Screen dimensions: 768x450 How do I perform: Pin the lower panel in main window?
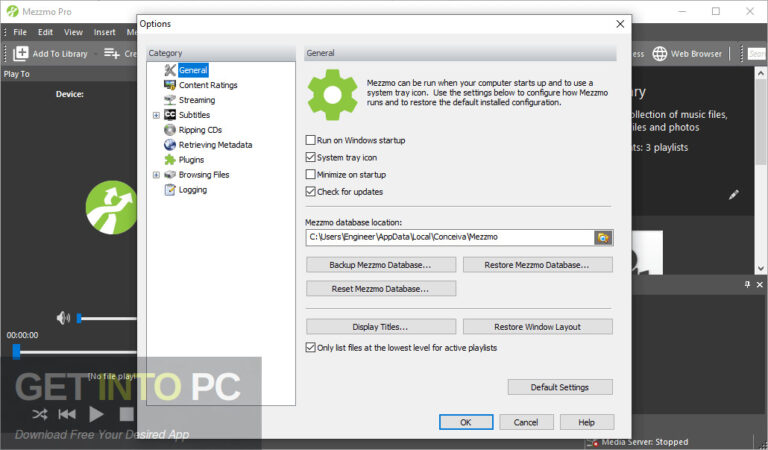(747, 284)
